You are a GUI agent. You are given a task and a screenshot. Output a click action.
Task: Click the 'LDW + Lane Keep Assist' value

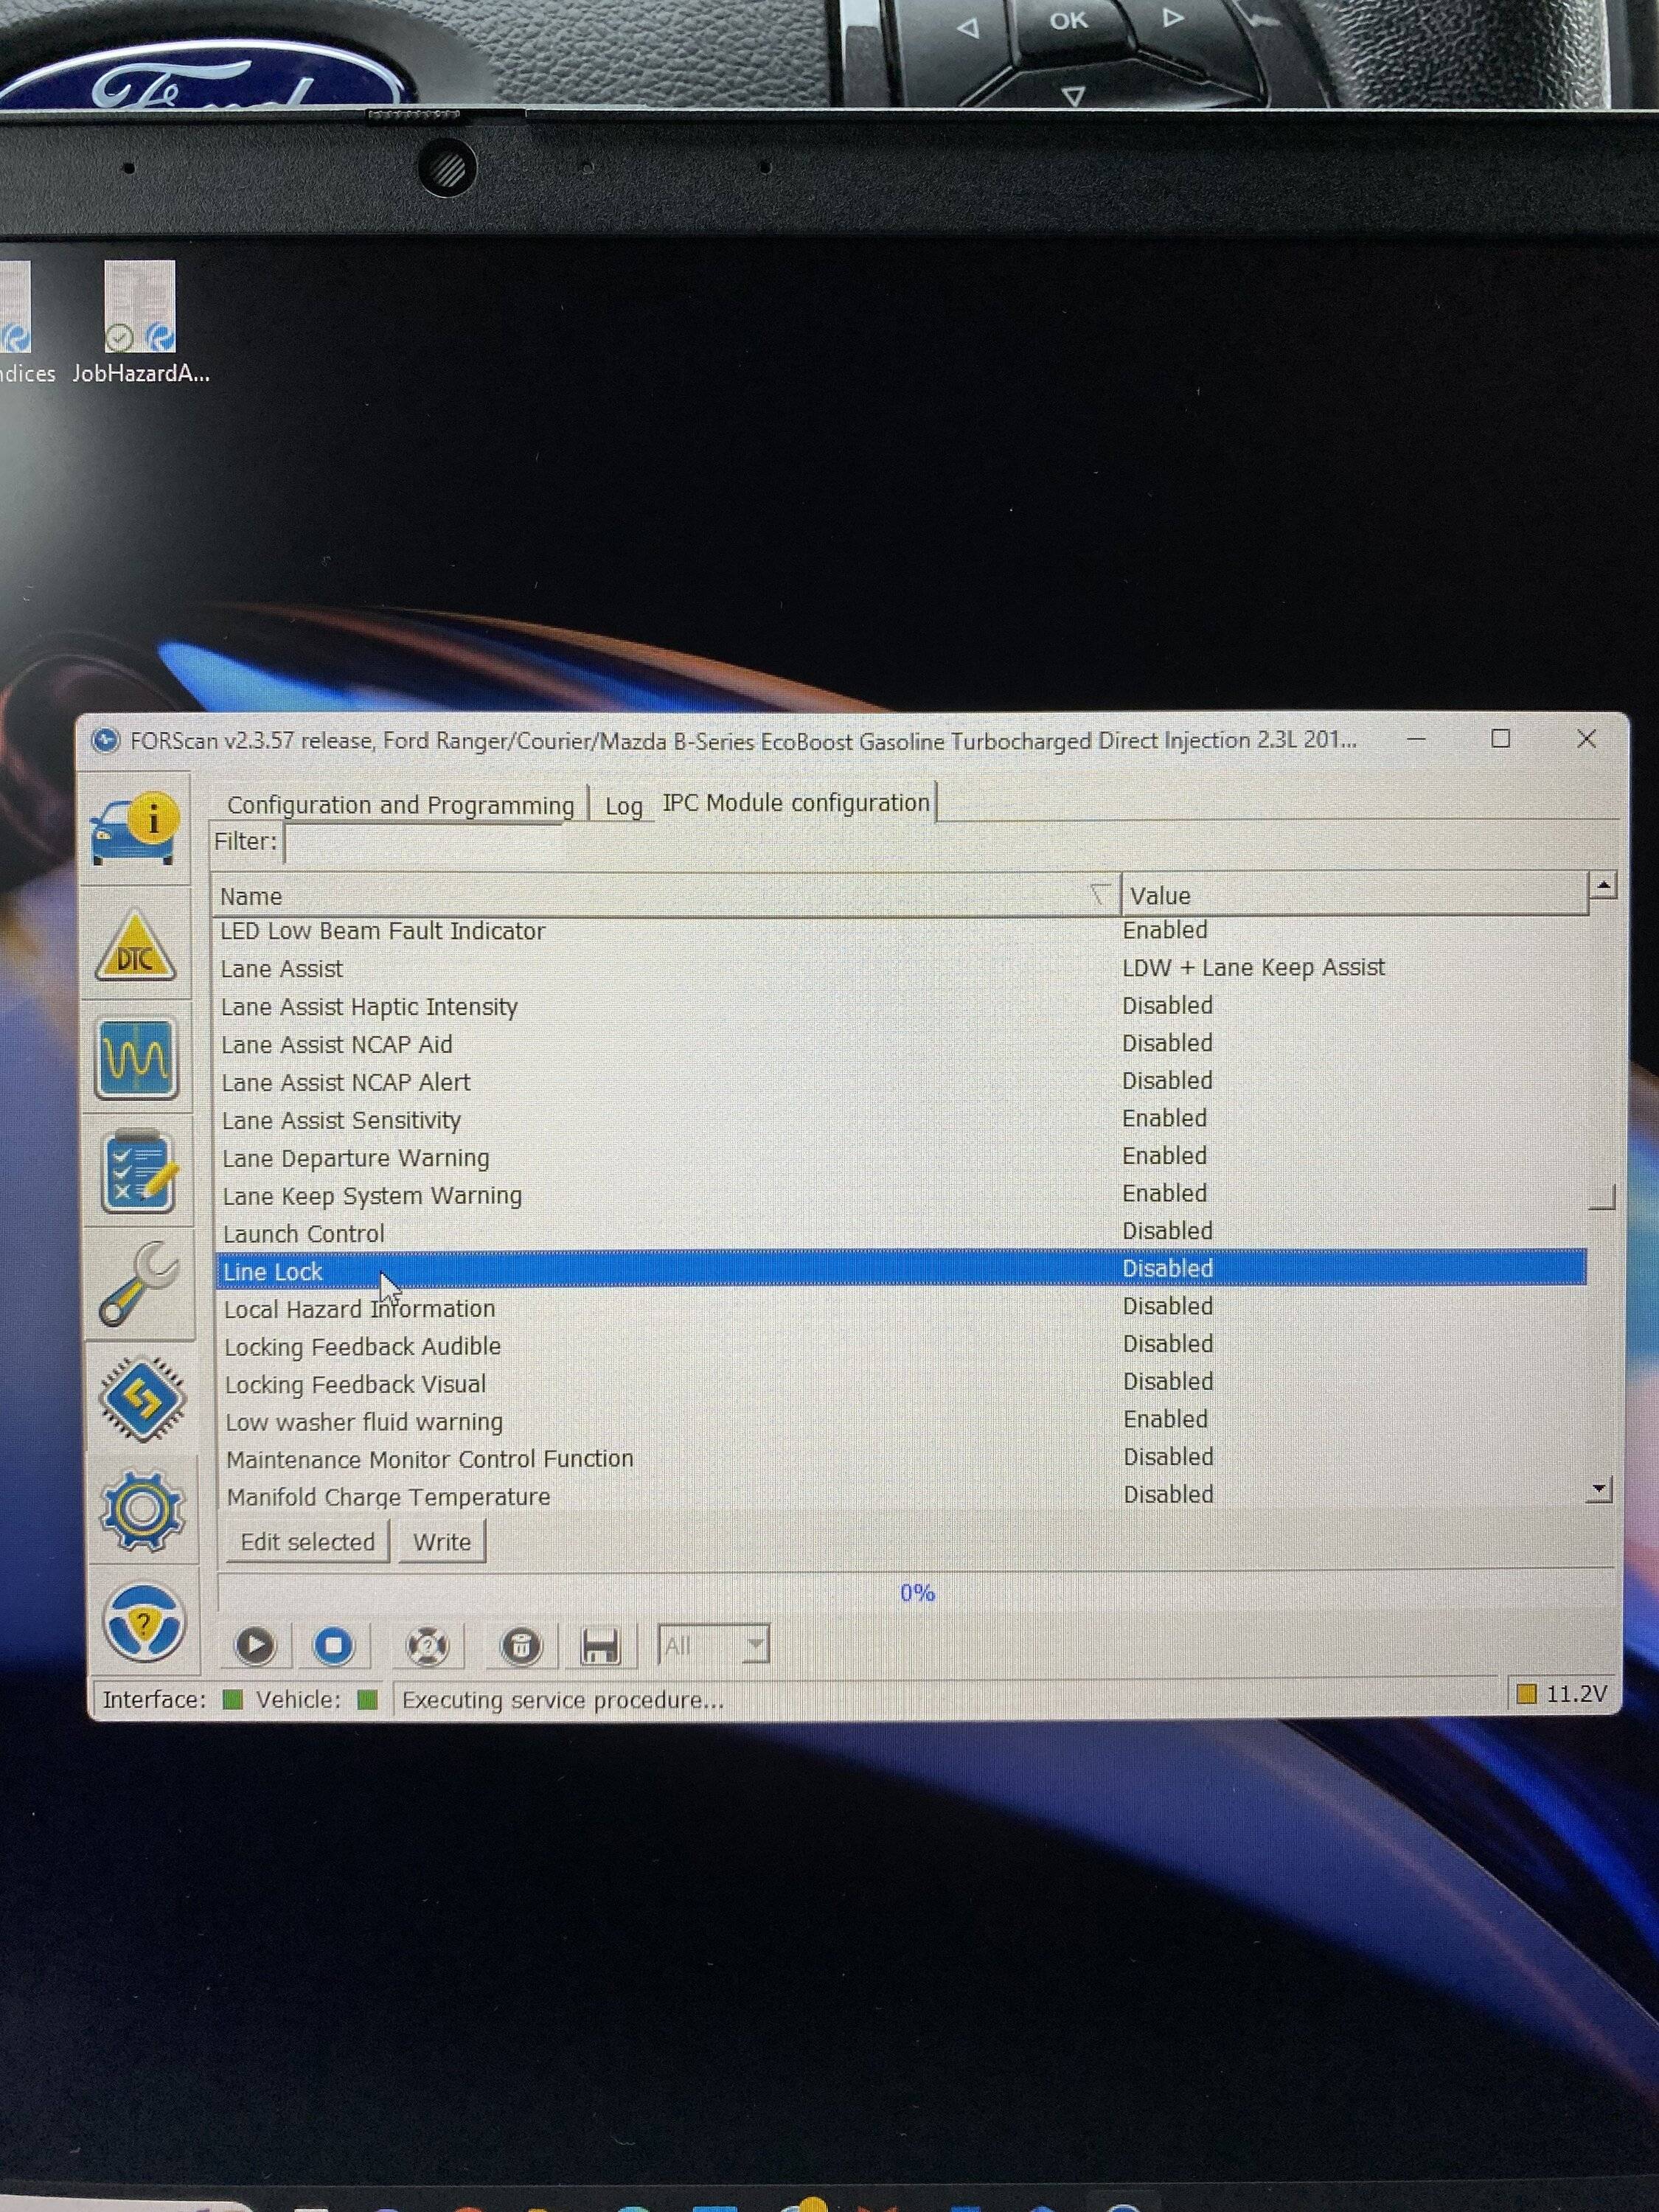(1253, 967)
